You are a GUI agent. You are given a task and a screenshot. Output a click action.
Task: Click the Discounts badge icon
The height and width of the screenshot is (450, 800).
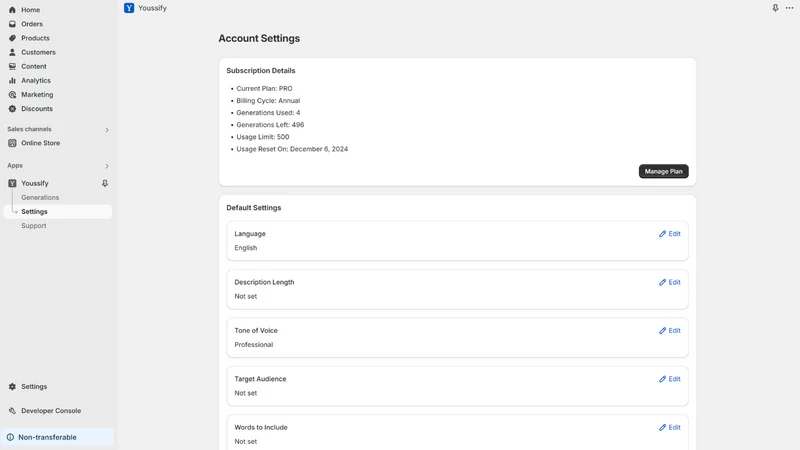coord(12,109)
